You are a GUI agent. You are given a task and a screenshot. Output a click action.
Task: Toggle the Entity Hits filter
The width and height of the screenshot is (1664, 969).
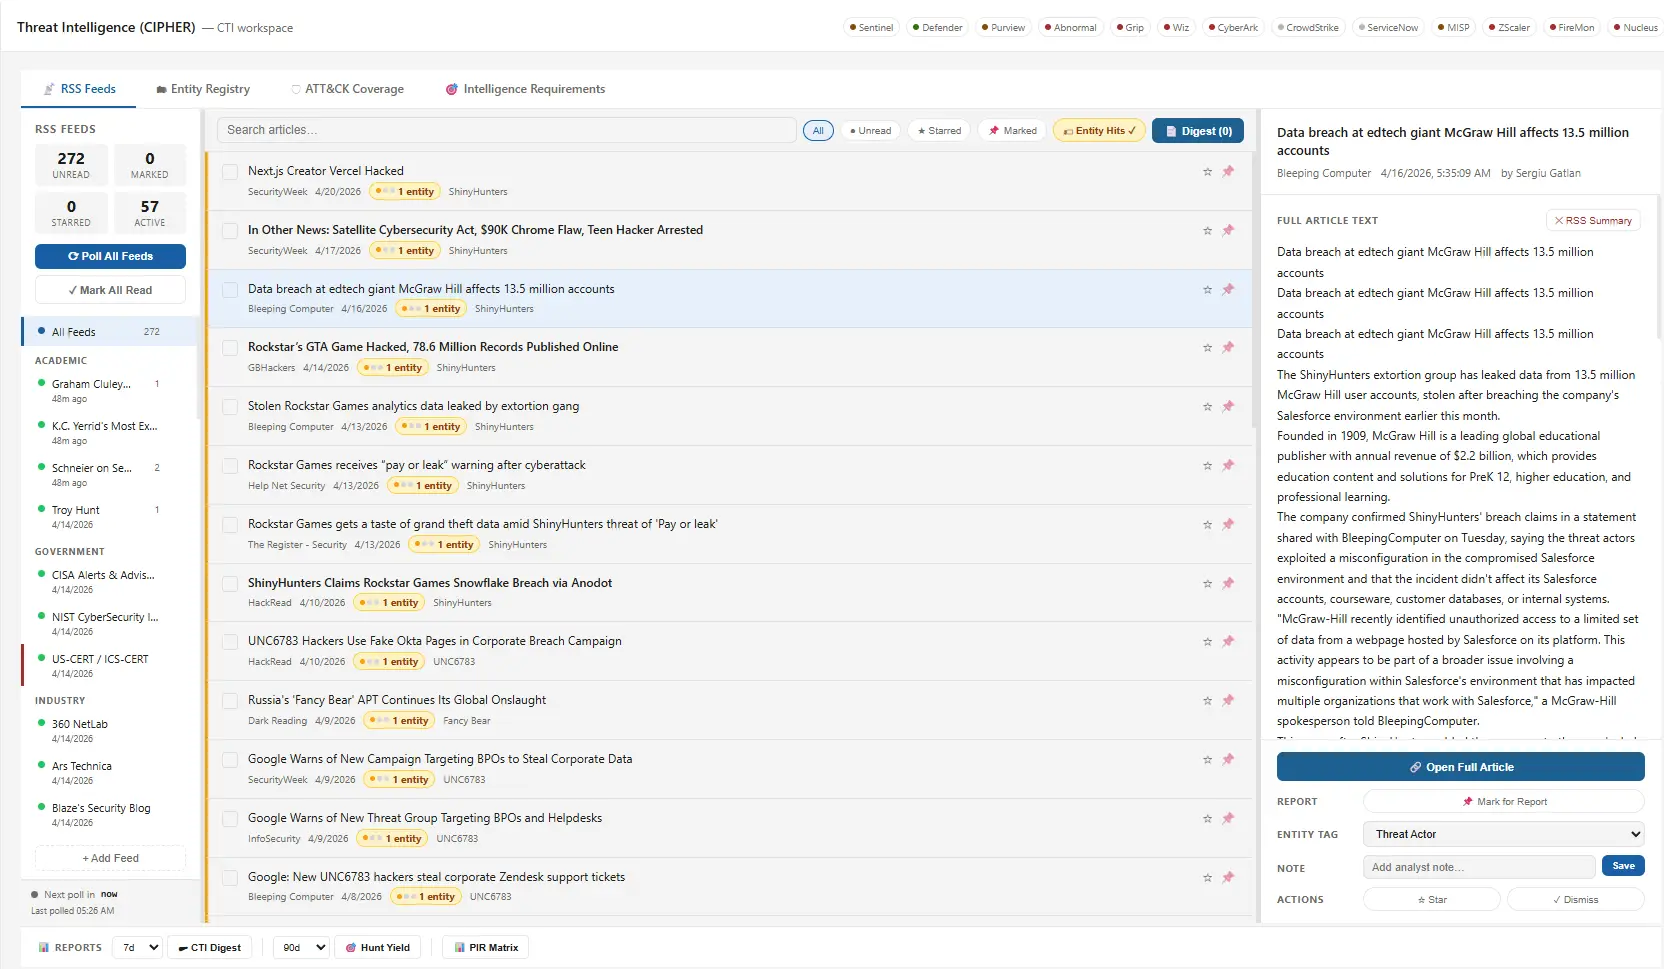point(1099,131)
